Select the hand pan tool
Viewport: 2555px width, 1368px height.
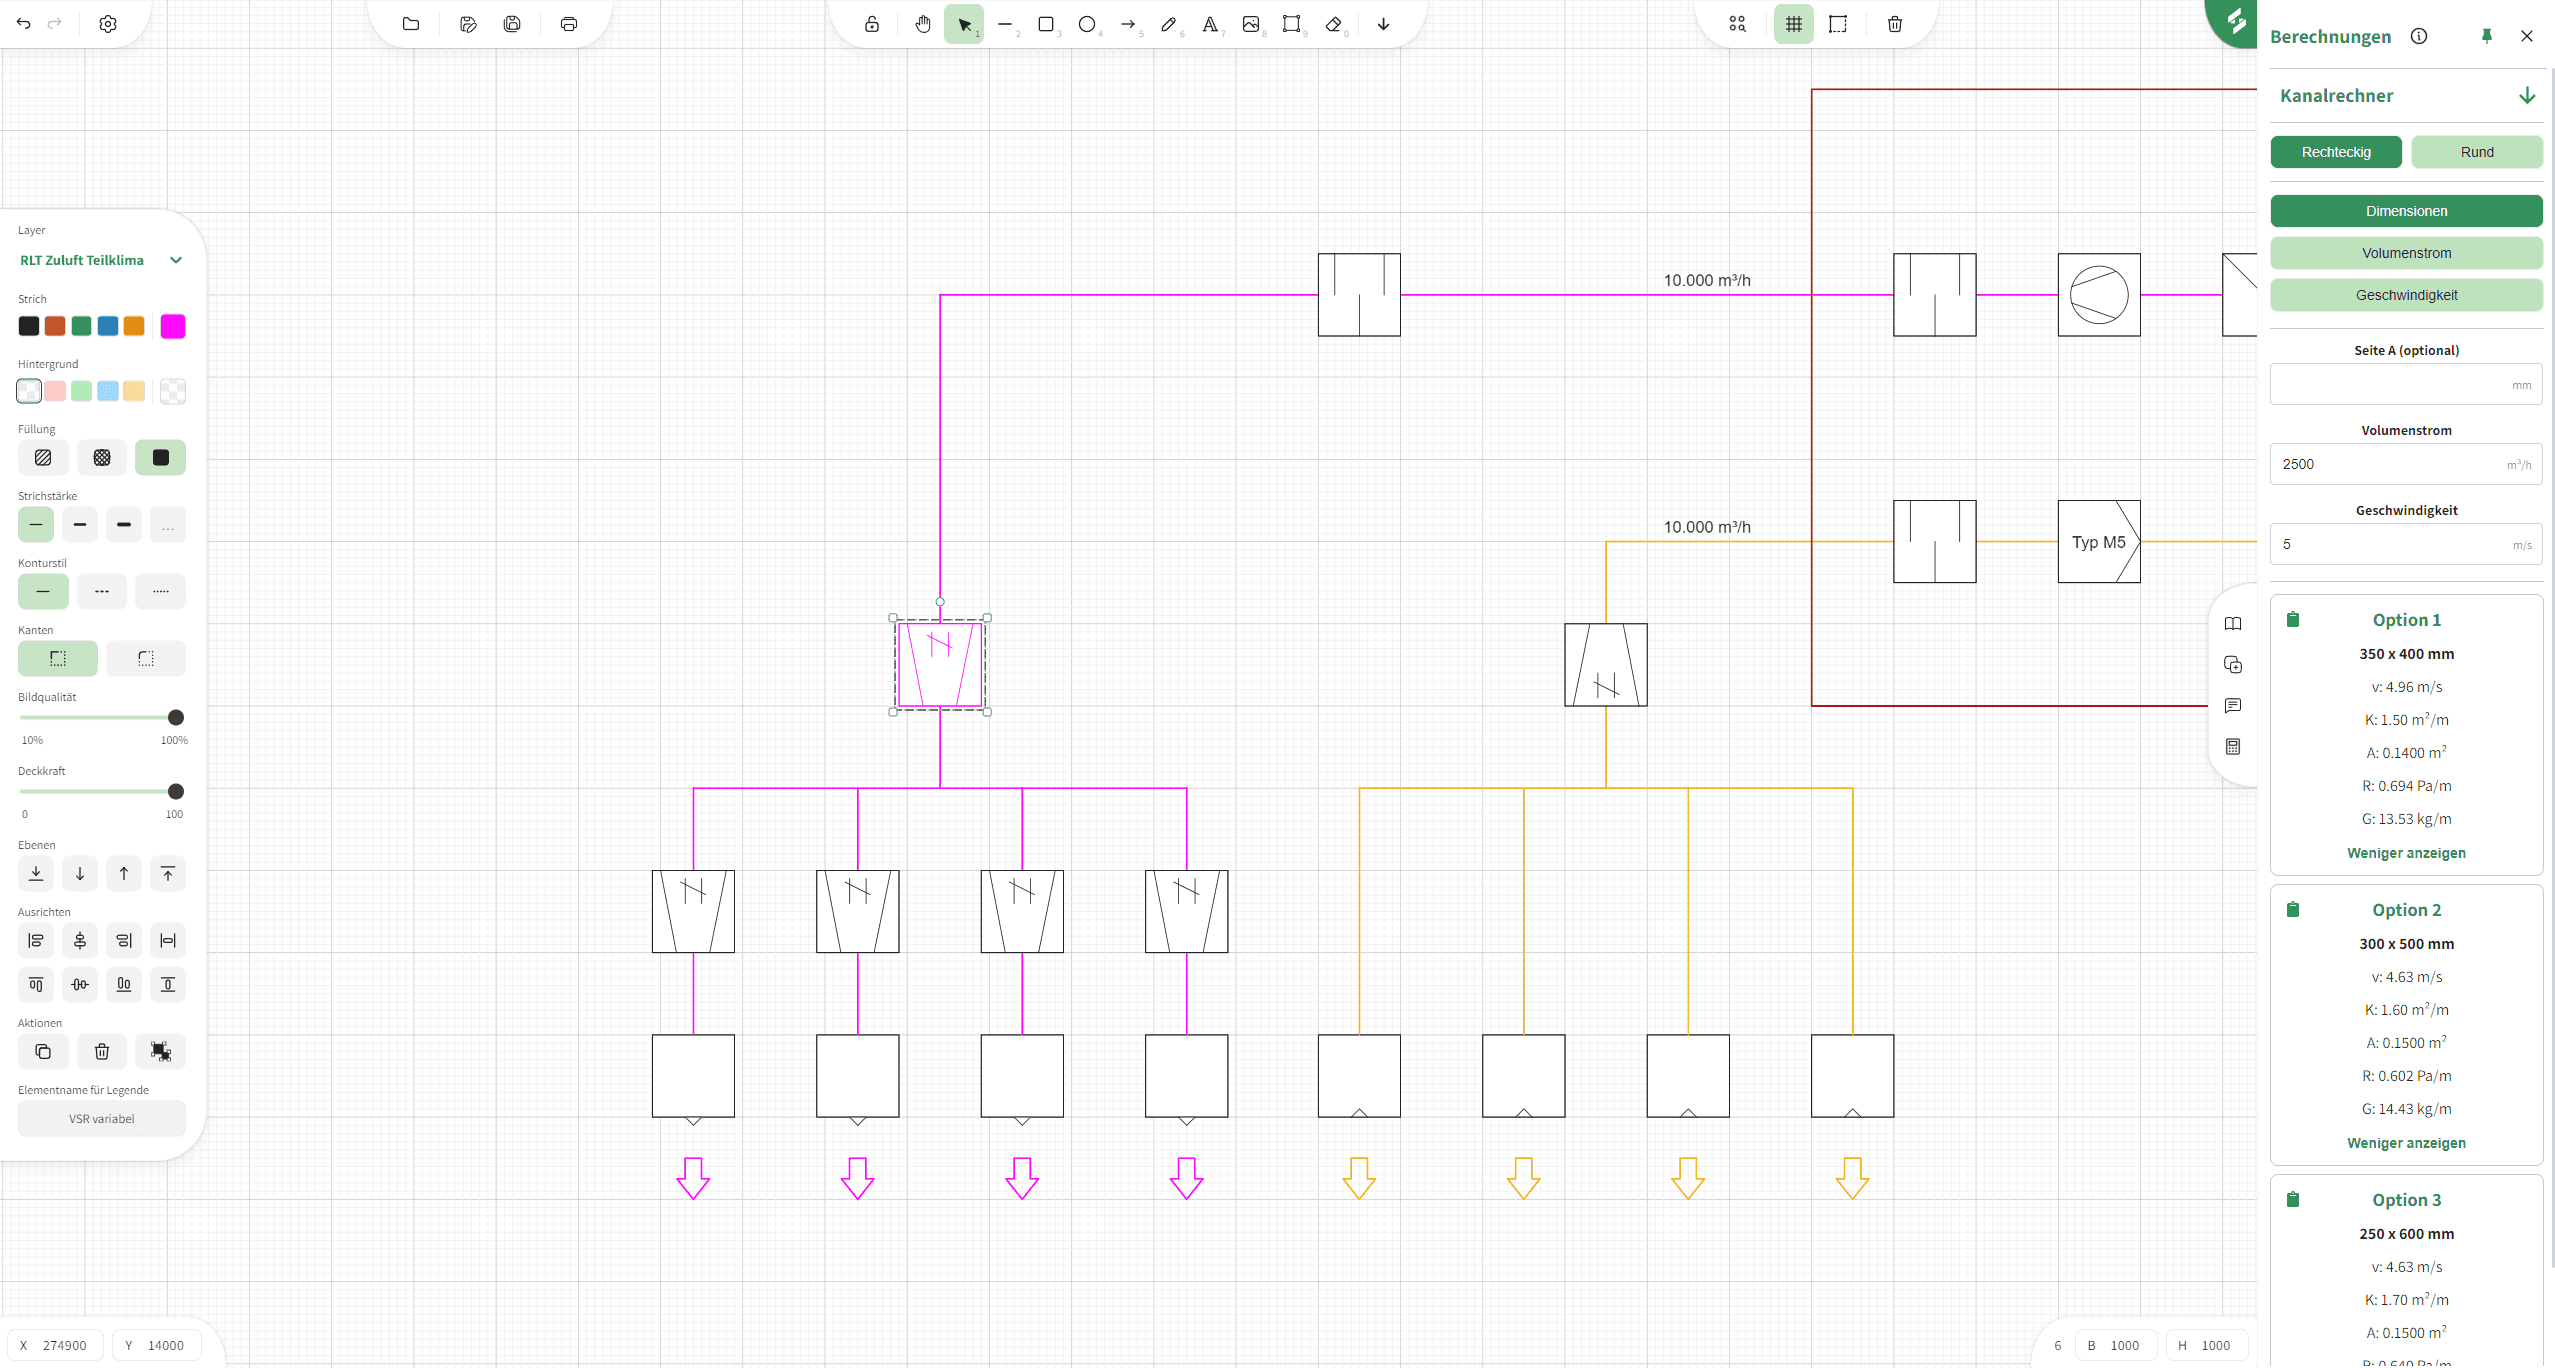click(x=922, y=24)
